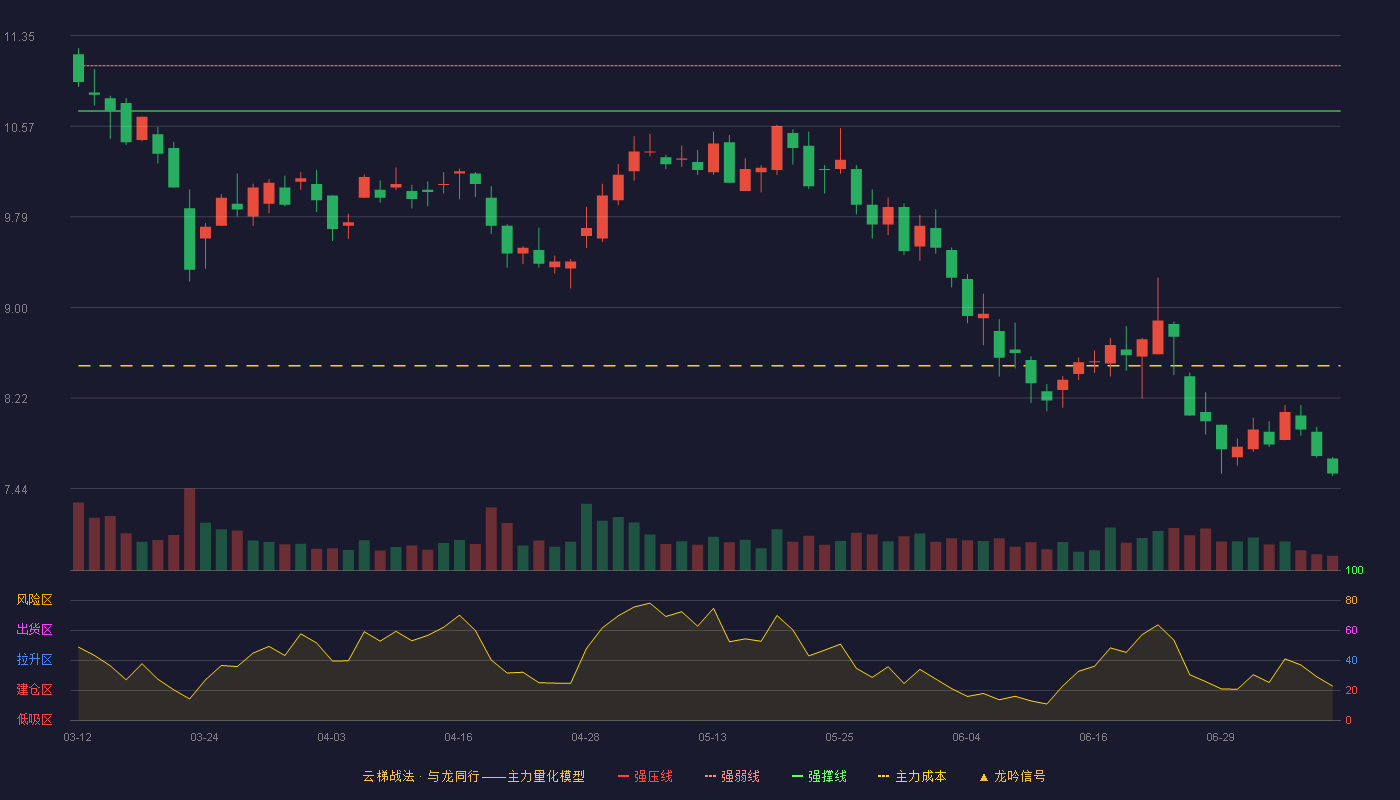Click the 03-12 date axis label

coord(77,737)
